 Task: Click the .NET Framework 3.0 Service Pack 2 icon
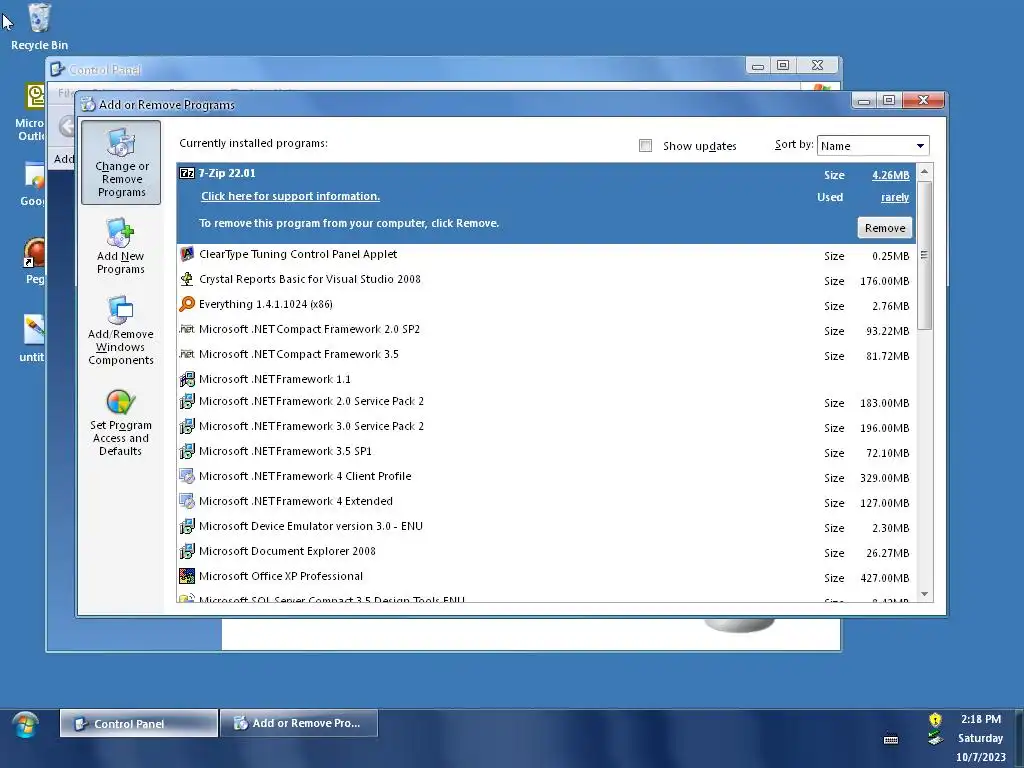[187, 426]
